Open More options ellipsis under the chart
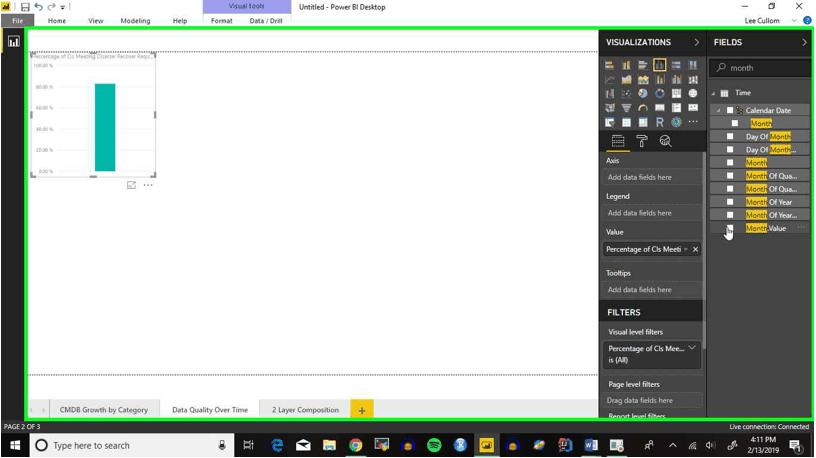816x458 pixels. tap(148, 185)
